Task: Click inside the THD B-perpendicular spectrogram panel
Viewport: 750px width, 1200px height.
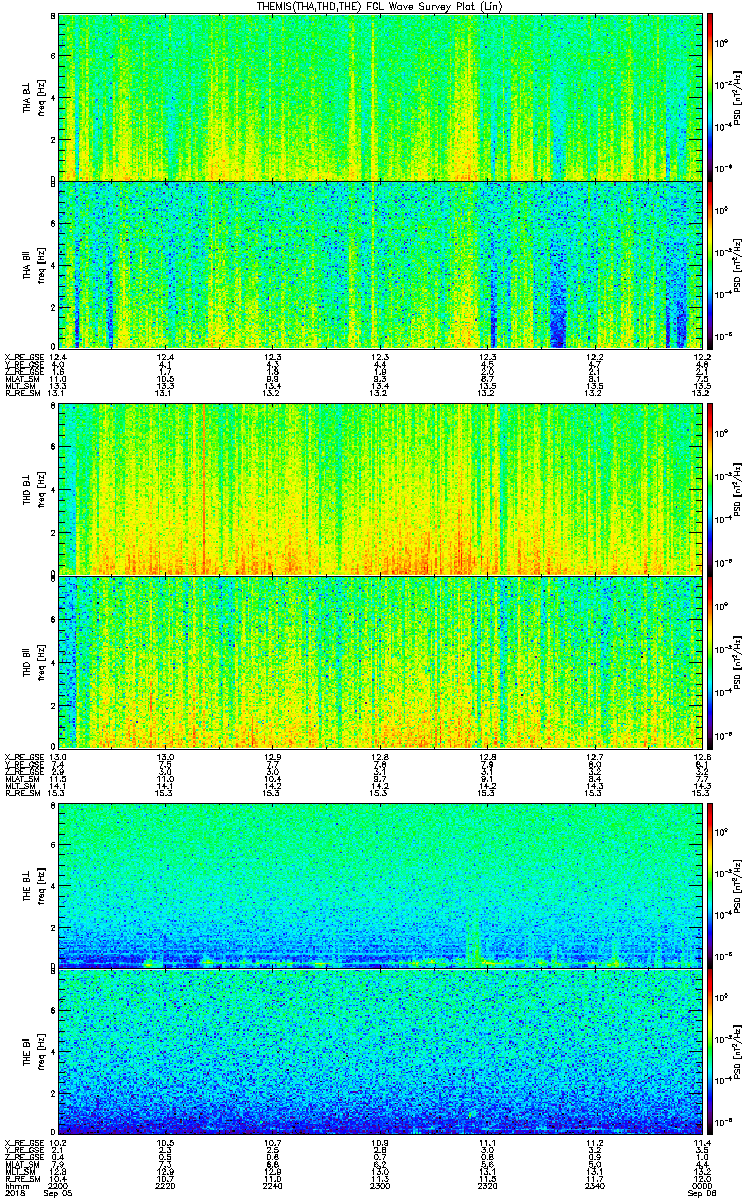Action: [381, 489]
